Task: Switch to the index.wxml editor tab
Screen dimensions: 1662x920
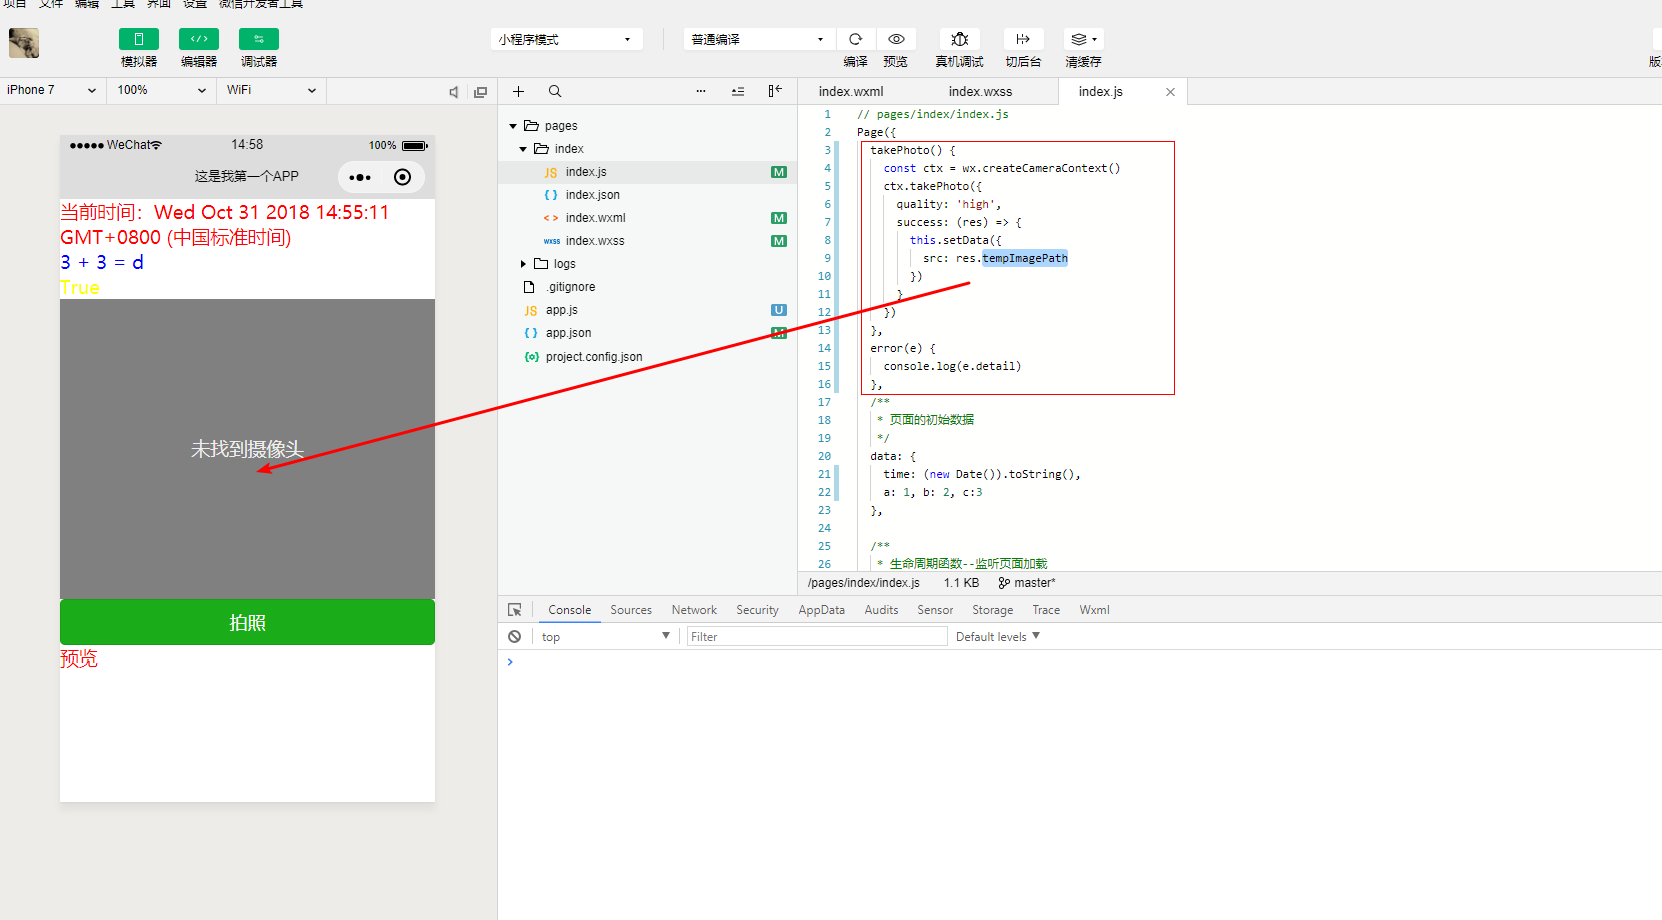Action: click(850, 92)
